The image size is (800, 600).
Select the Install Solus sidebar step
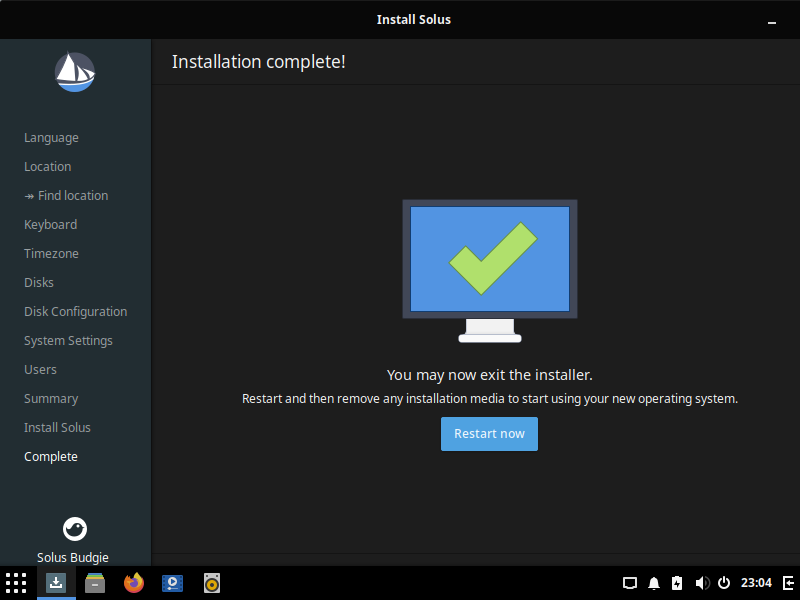click(57, 428)
